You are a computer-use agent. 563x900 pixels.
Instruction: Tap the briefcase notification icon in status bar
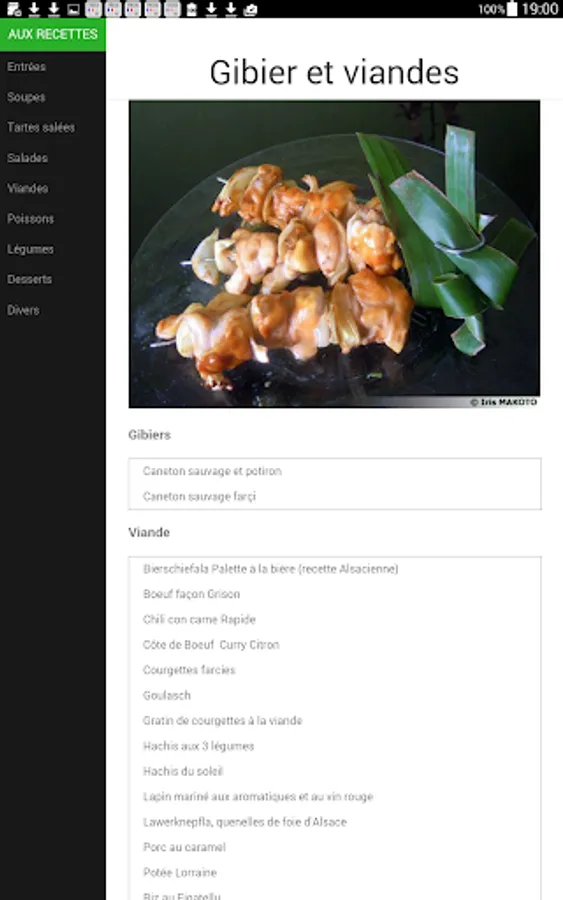250,10
